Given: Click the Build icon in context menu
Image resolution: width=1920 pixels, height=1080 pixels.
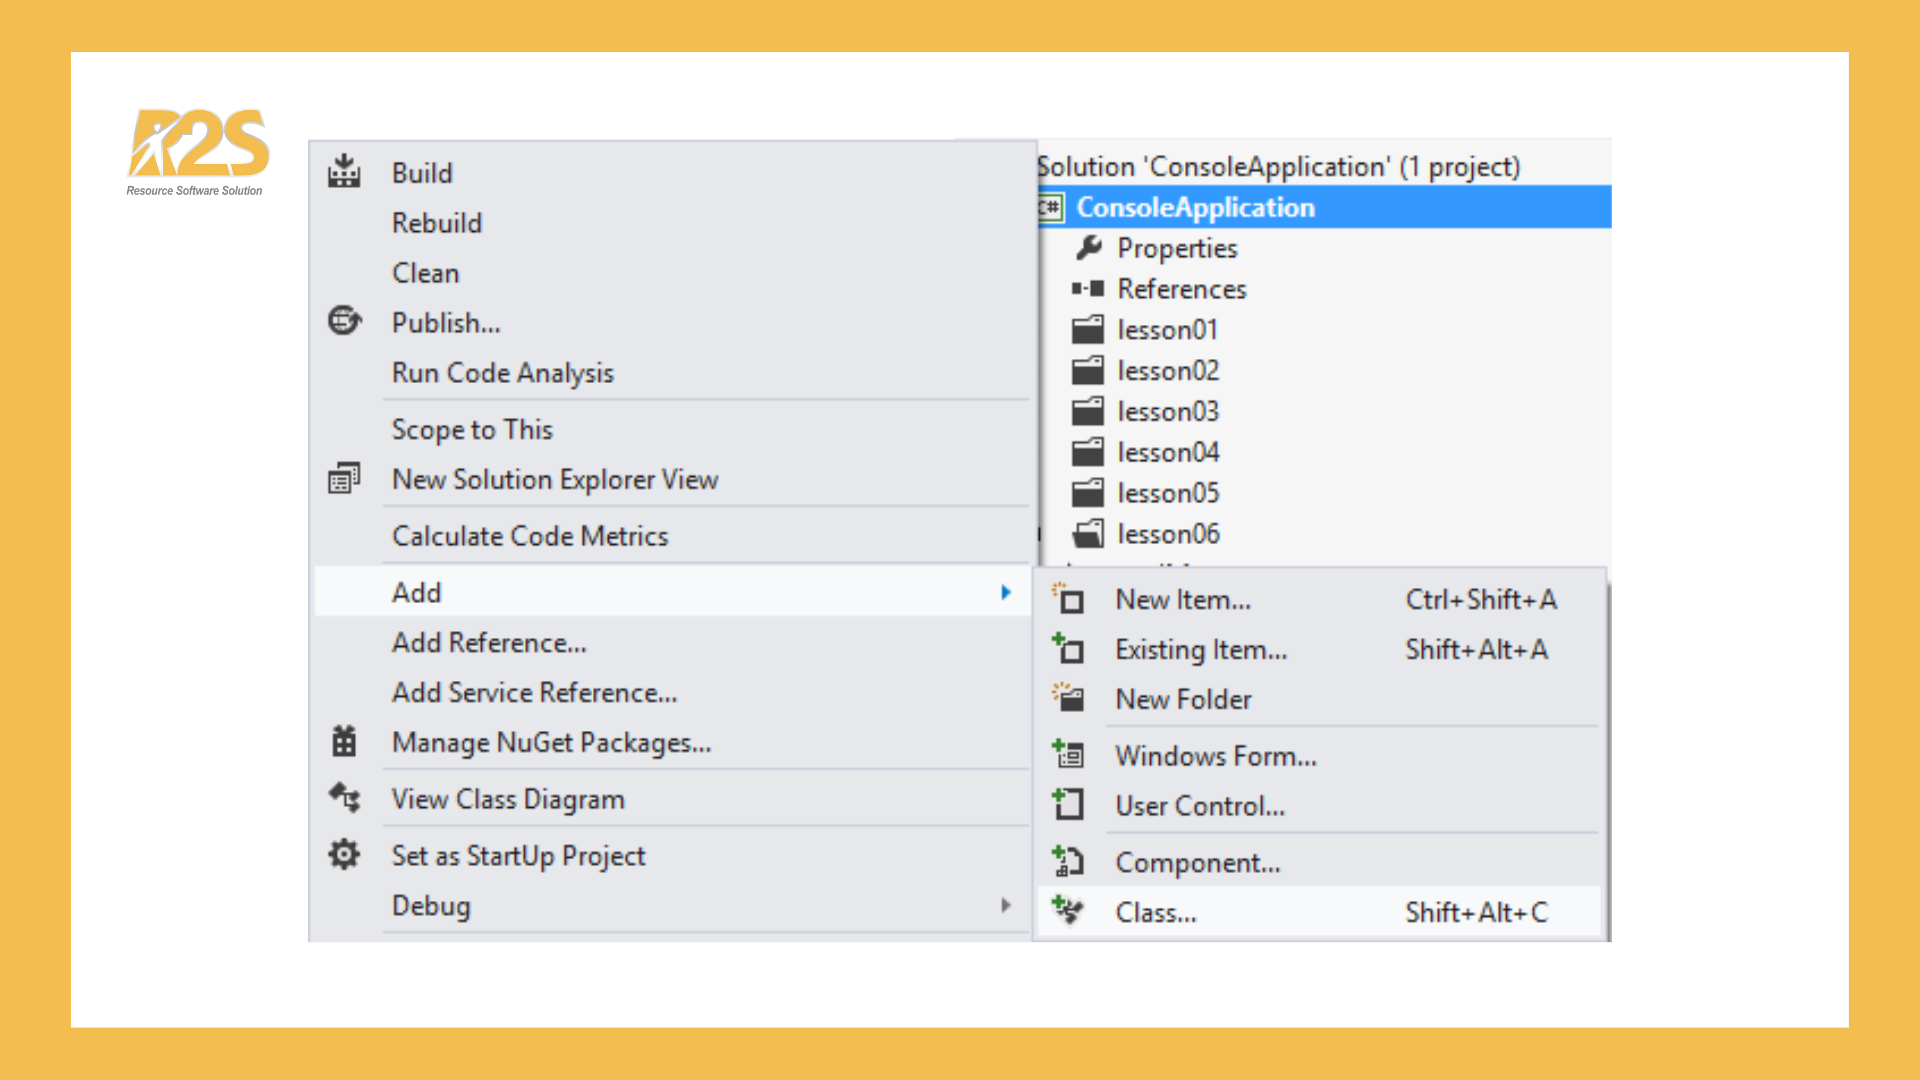Looking at the screenshot, I should coord(344,172).
